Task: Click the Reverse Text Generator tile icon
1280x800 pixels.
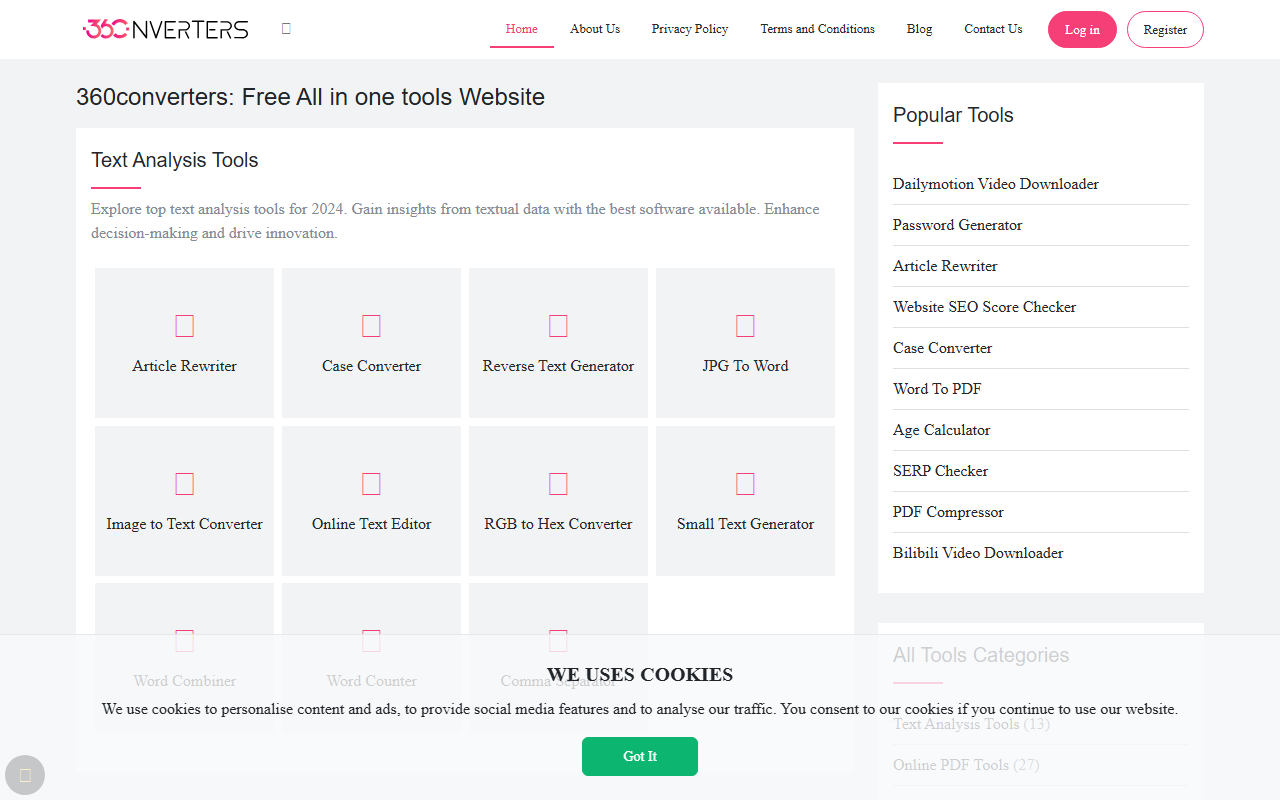Action: click(558, 326)
